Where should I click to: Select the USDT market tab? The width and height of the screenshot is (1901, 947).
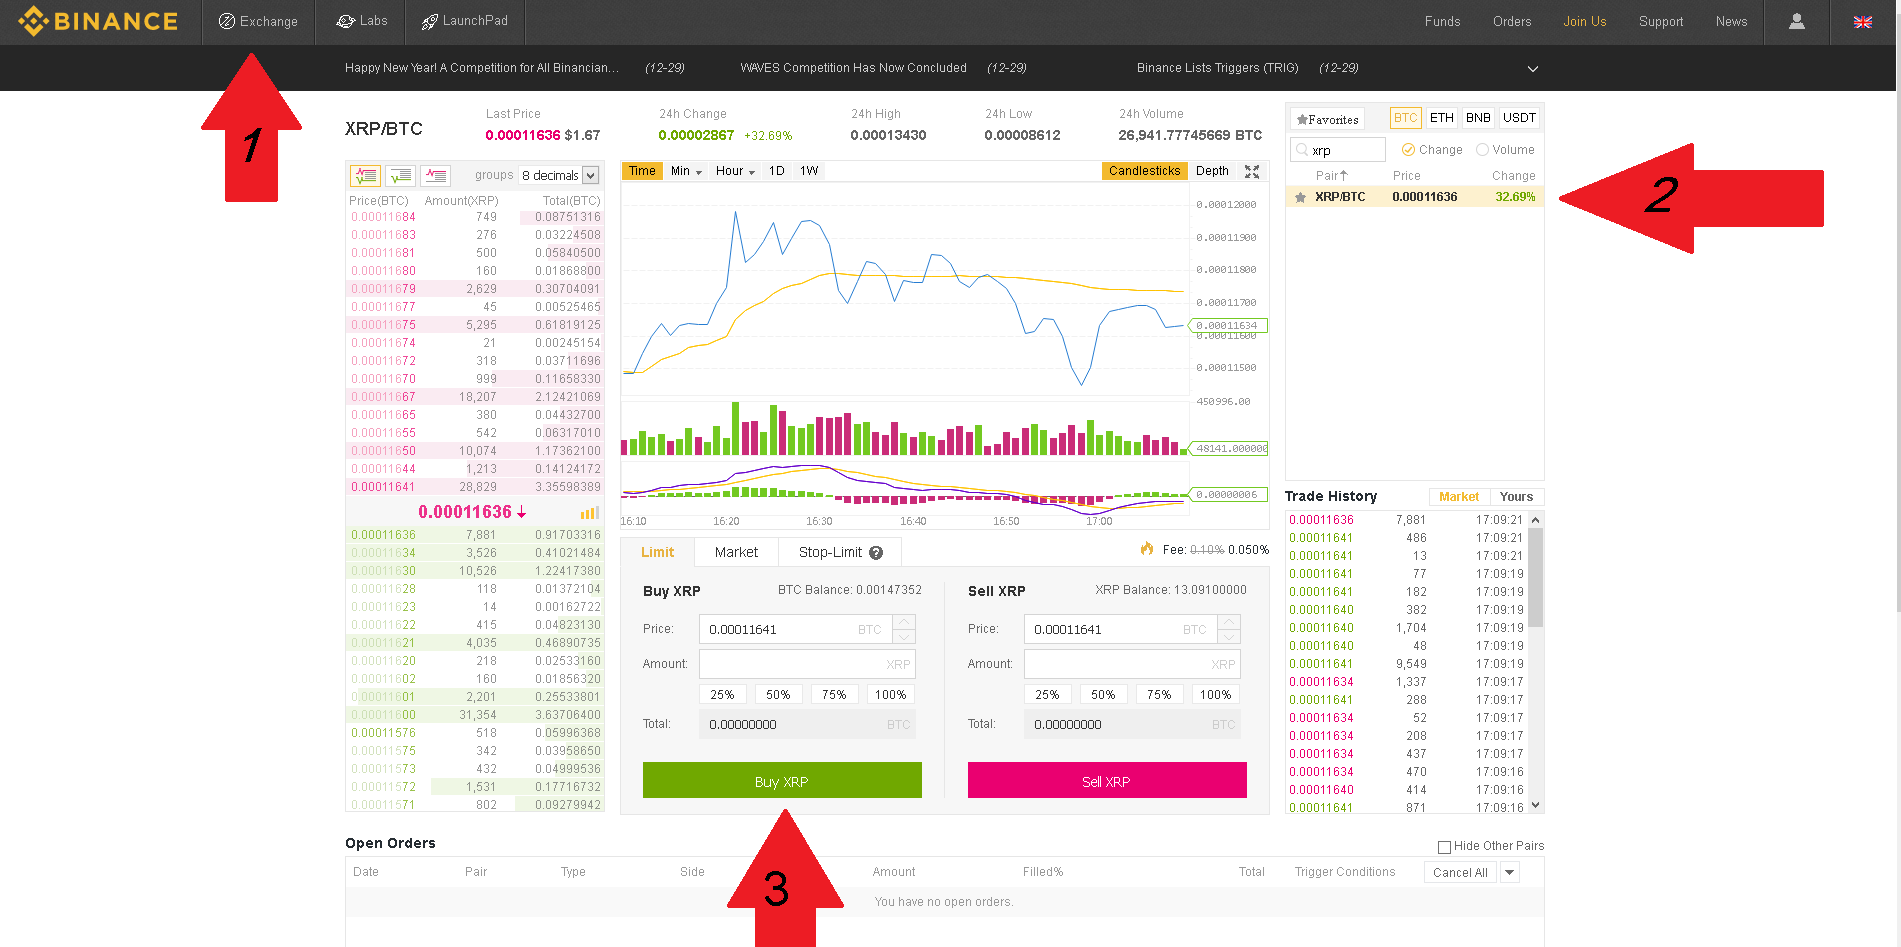click(x=1519, y=118)
